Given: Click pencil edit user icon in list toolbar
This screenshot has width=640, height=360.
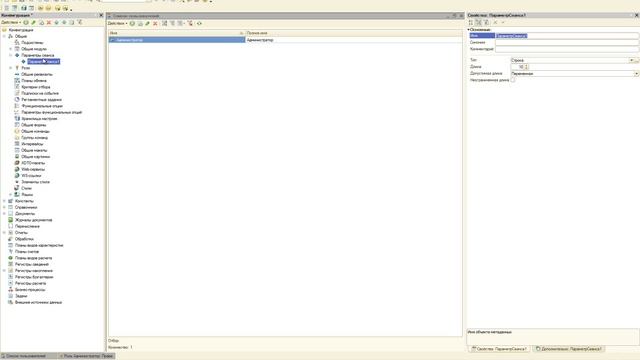Looking at the screenshot, I should coord(148,24).
